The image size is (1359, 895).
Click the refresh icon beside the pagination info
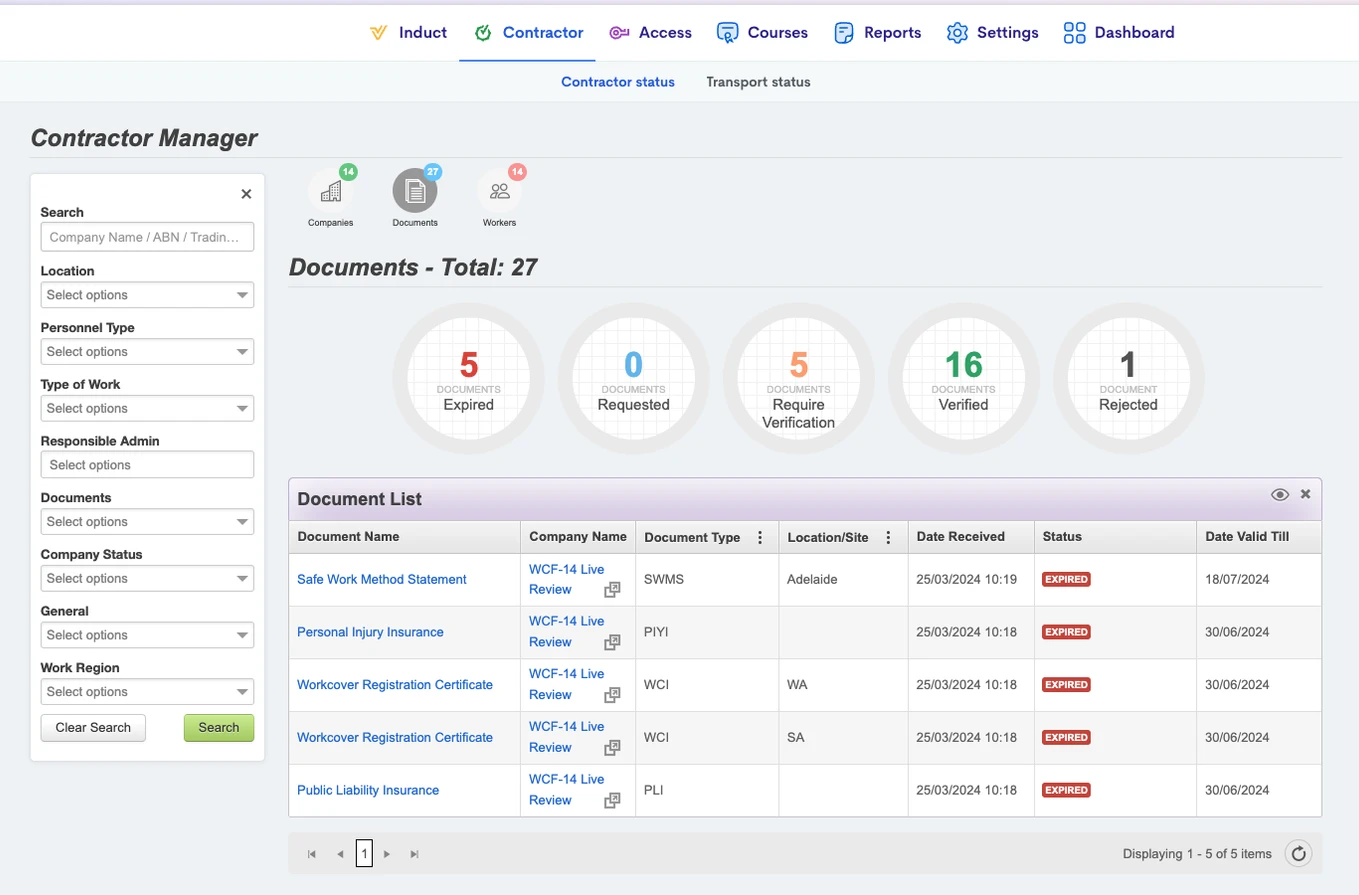[1298, 854]
